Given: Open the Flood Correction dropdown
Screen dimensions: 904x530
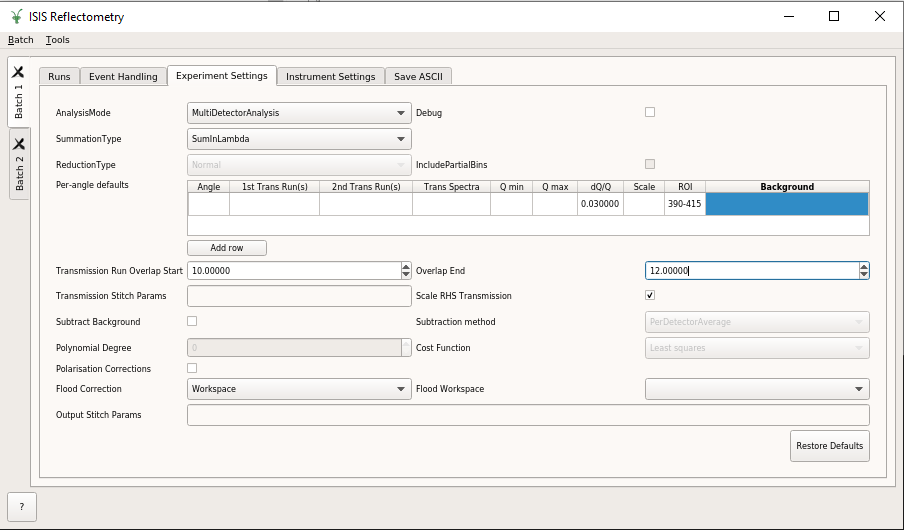Looking at the screenshot, I should pos(299,389).
